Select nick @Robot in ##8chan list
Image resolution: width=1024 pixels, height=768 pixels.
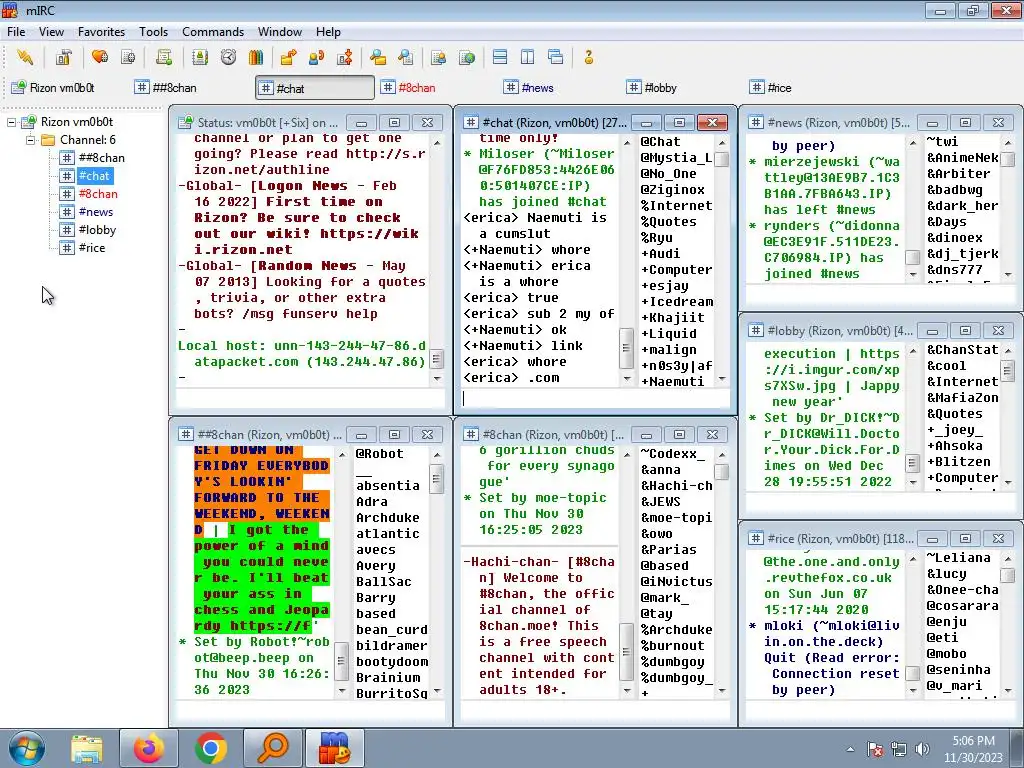(379, 454)
